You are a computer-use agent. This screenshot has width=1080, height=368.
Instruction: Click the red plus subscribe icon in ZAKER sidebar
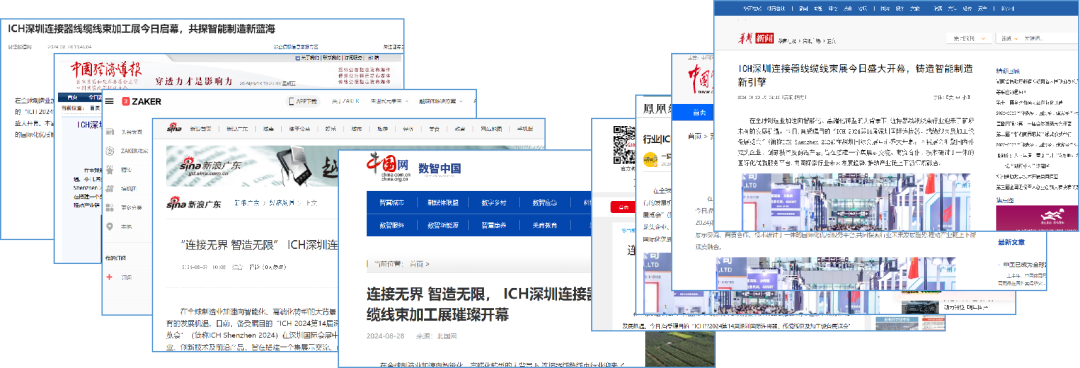[x=110, y=277]
